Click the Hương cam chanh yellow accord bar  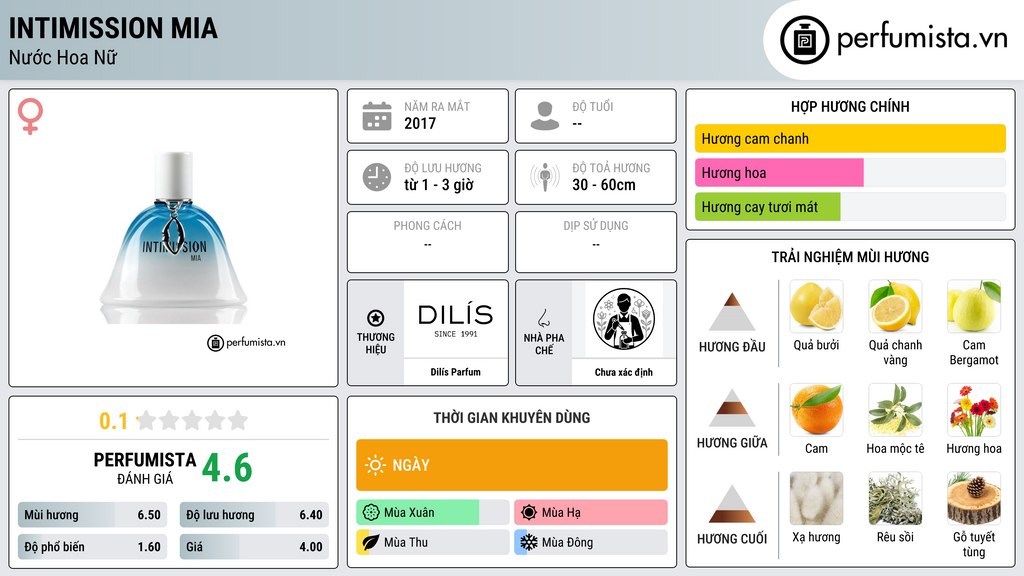(850, 138)
